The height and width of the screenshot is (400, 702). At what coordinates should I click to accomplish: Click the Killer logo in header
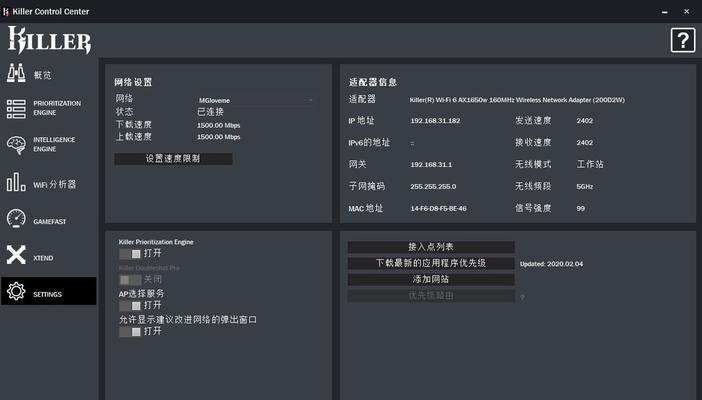tap(49, 40)
